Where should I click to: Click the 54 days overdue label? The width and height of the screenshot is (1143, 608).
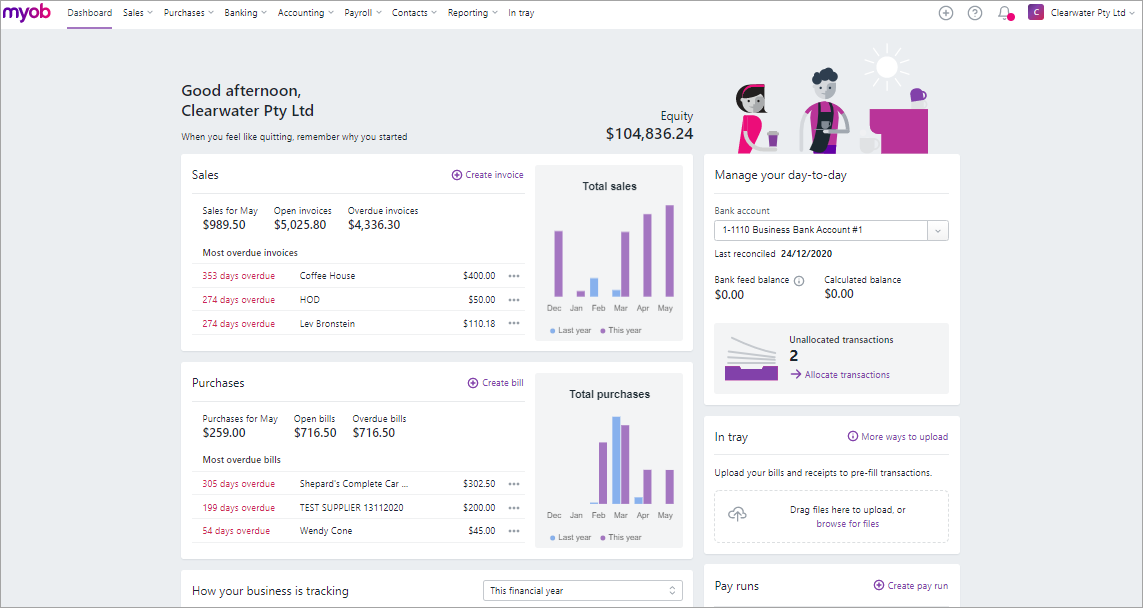point(236,531)
